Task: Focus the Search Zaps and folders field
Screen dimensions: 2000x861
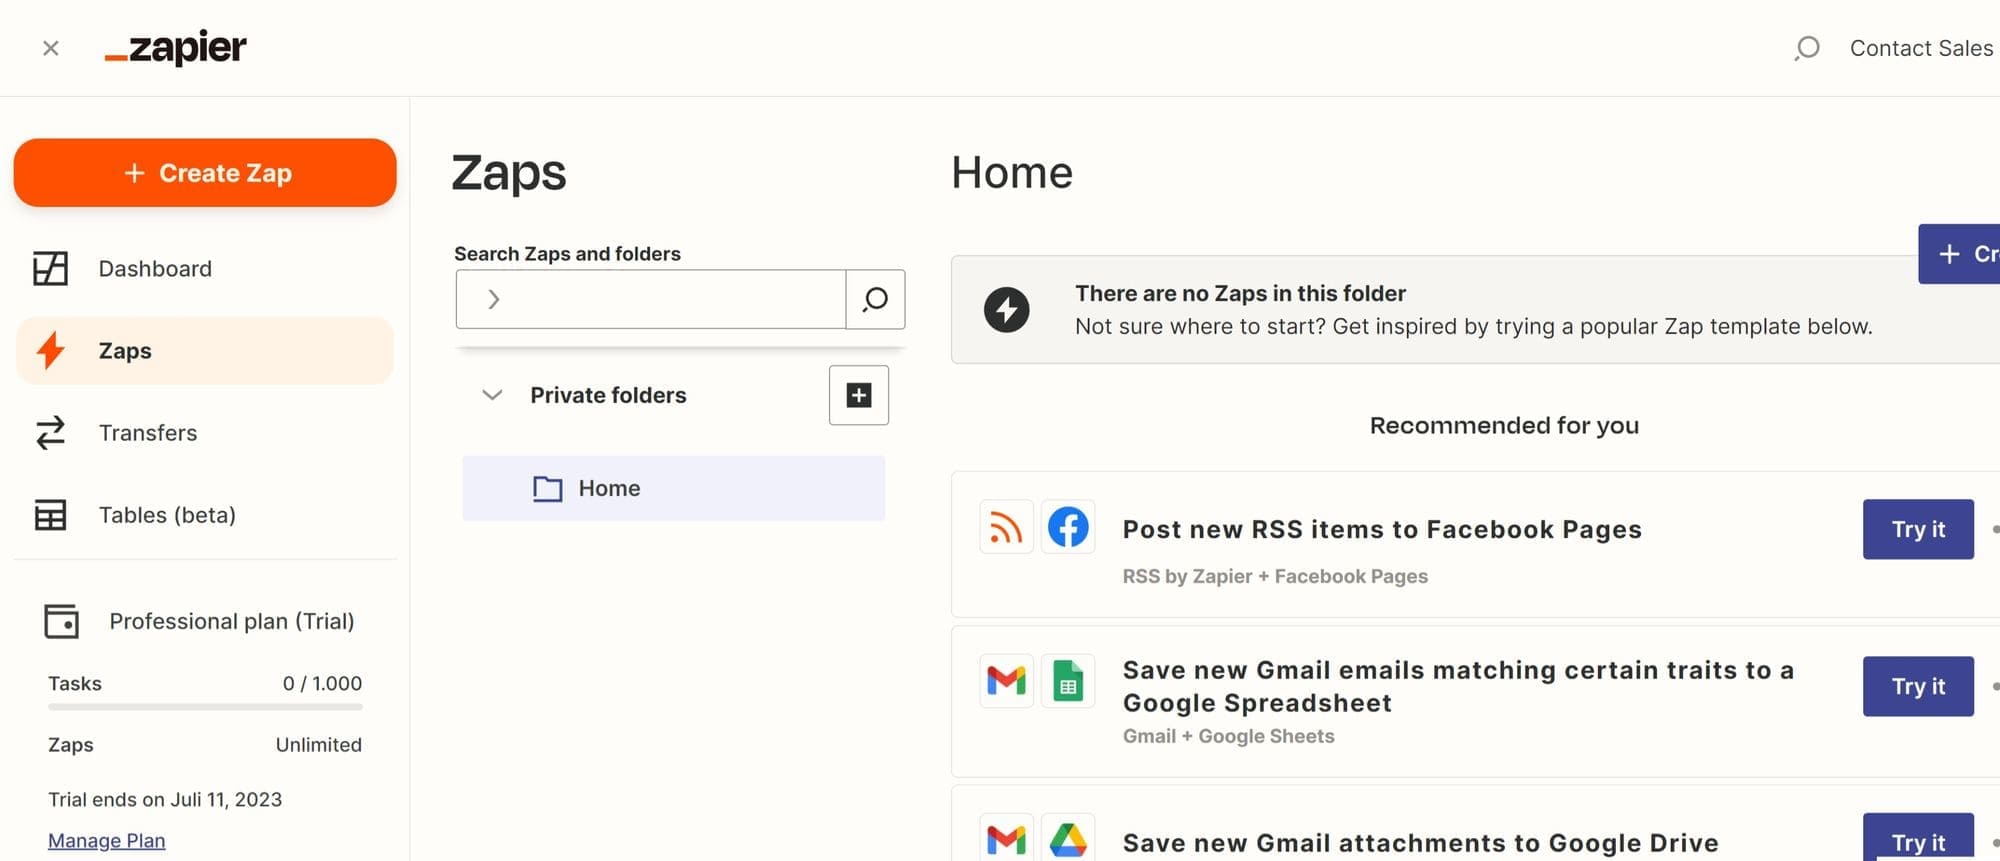Action: (650, 299)
